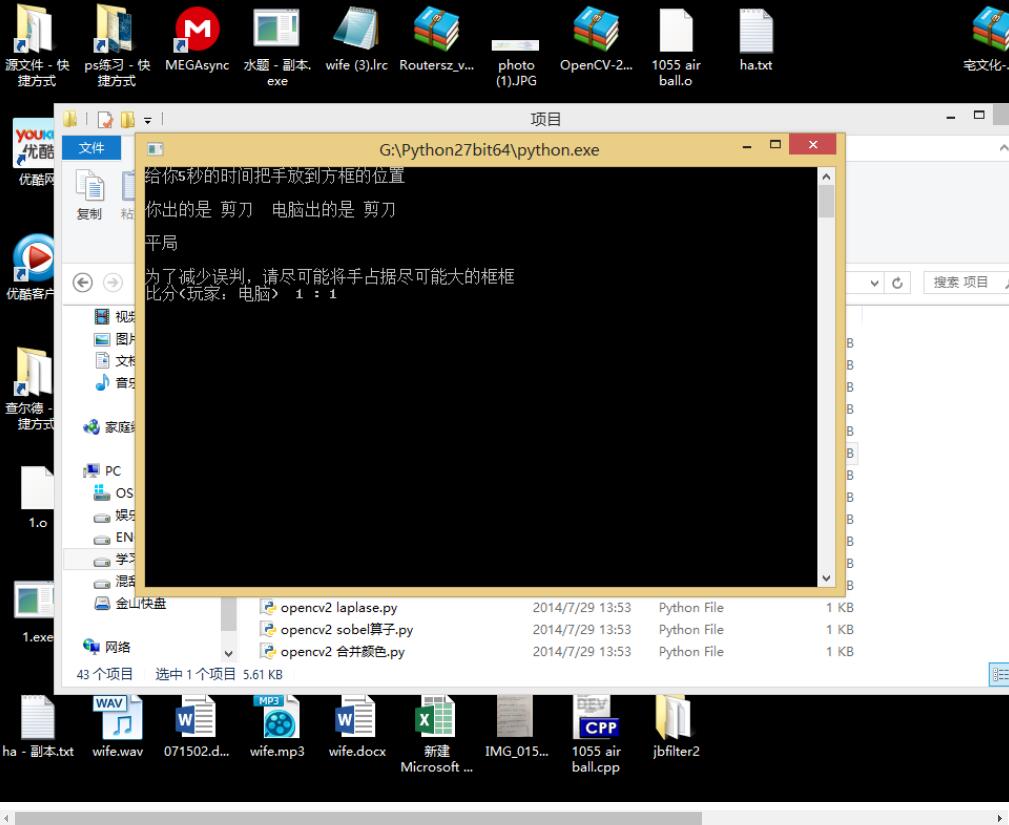Open the 新建 Microsoft Excel file
This screenshot has width=1009, height=825.
pyautogui.click(x=436, y=734)
